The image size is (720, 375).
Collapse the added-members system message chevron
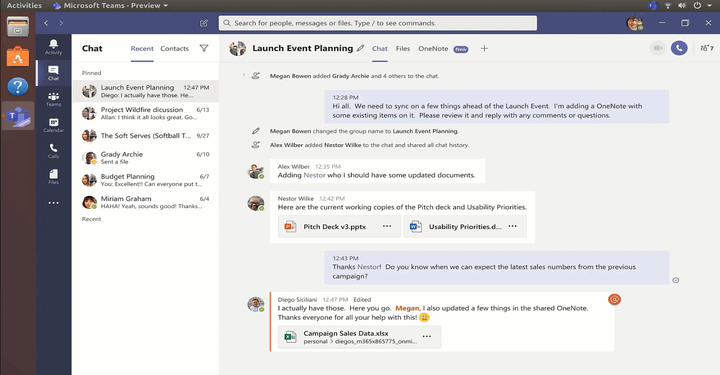tap(244, 75)
